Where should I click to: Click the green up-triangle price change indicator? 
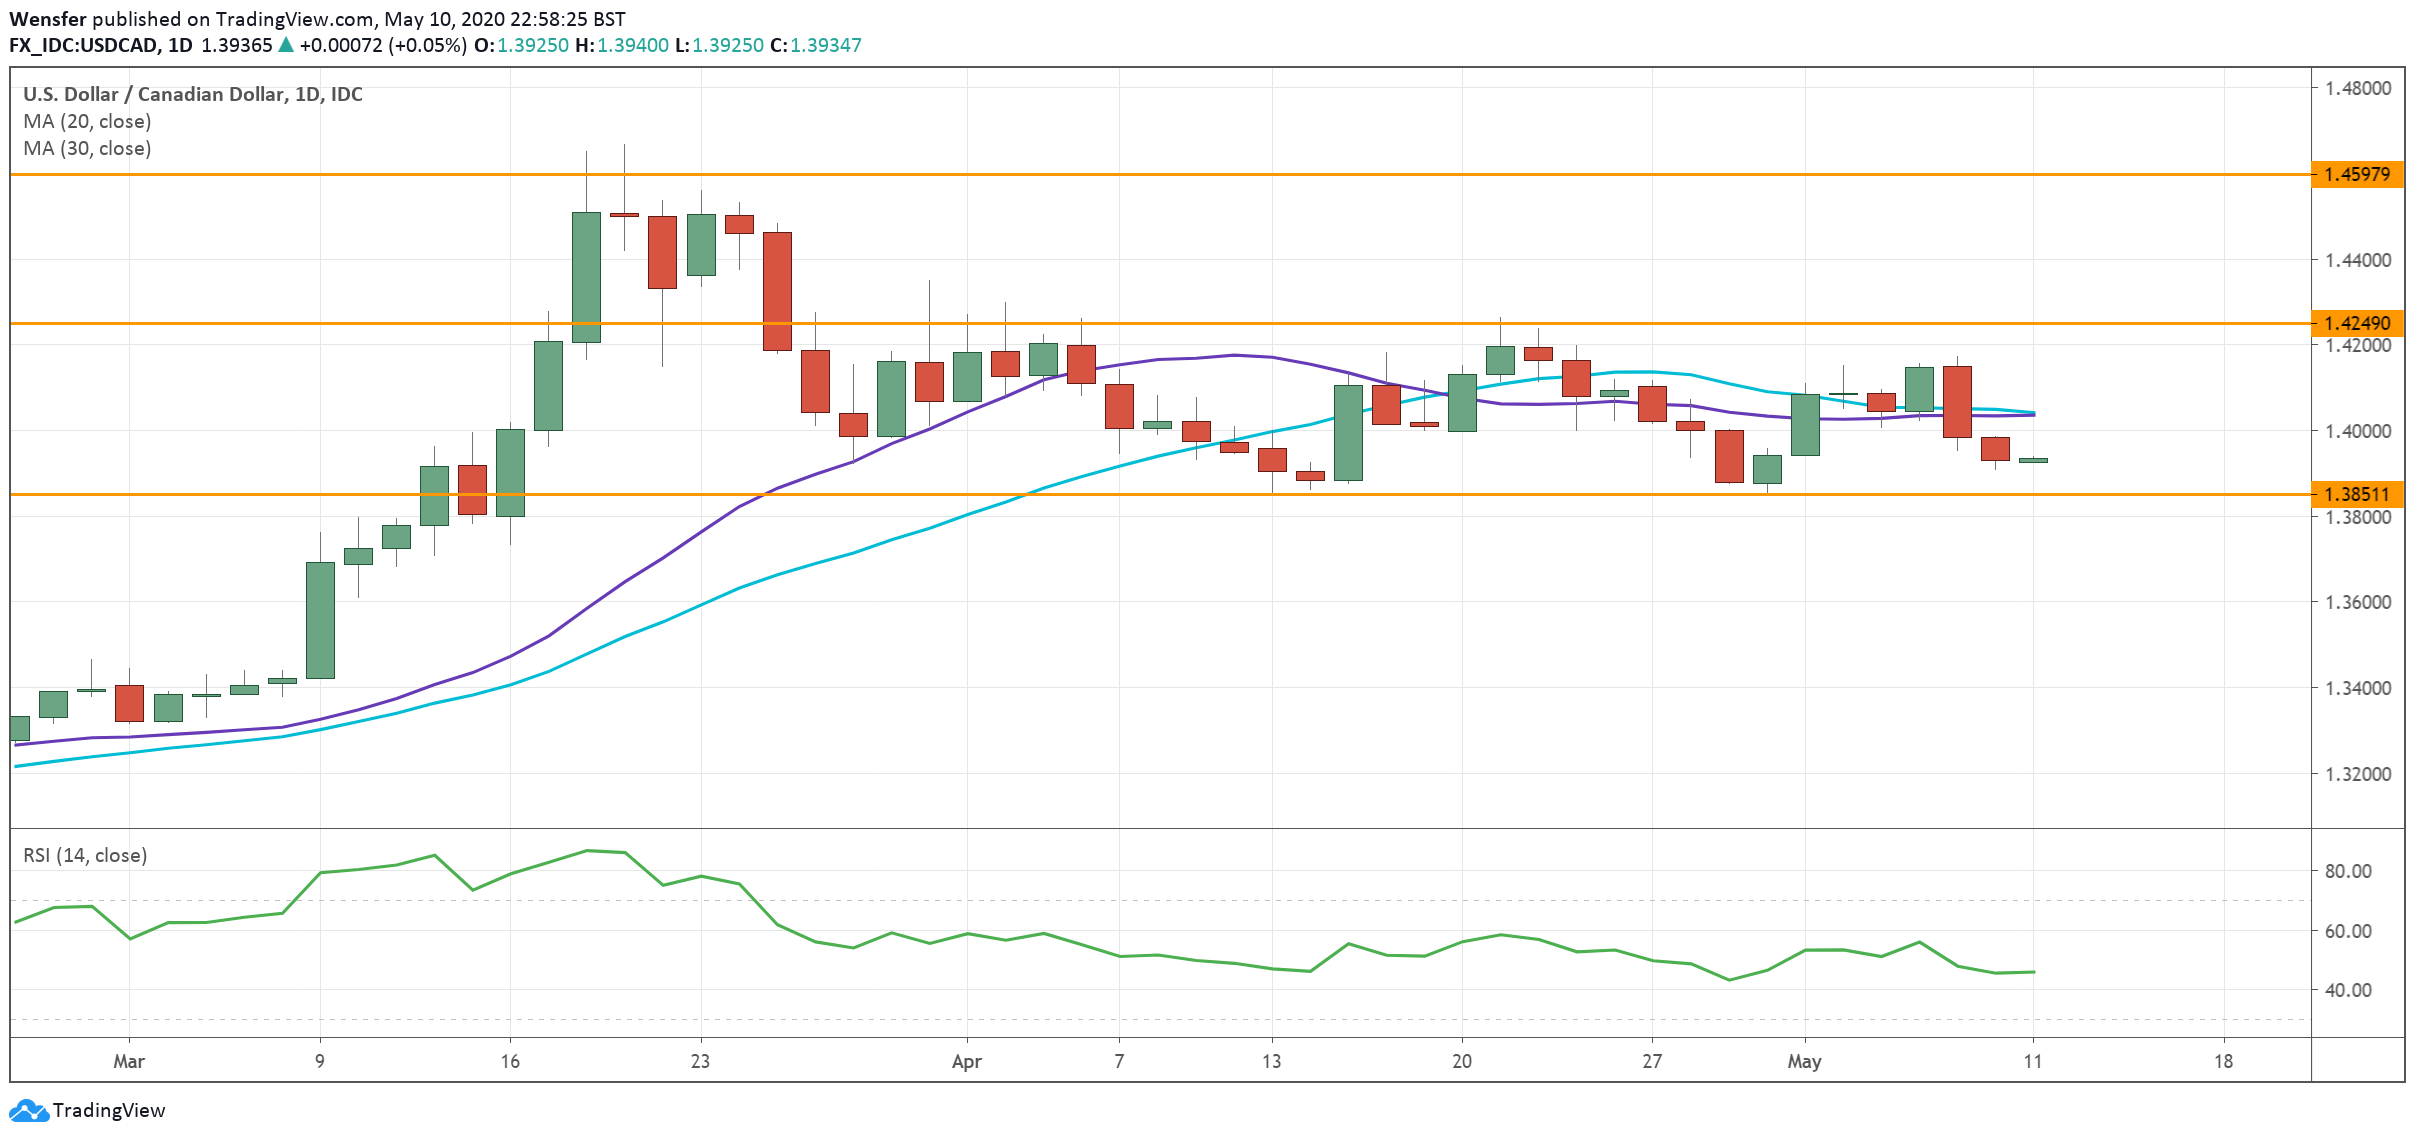(x=286, y=45)
